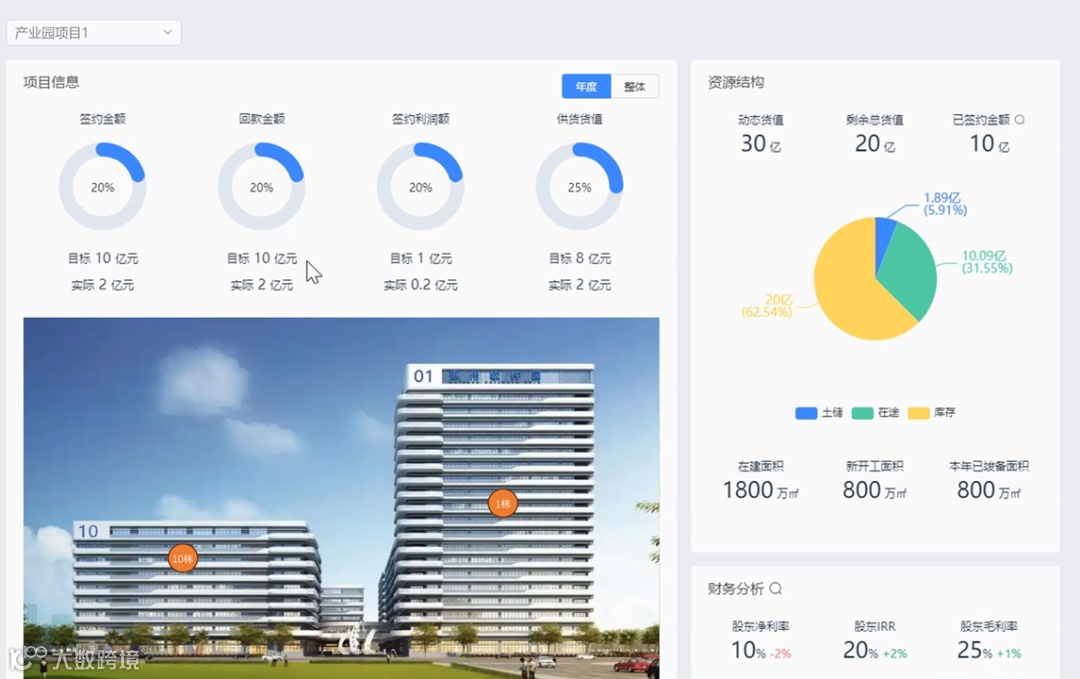The image size is (1080, 679).
Task: Click the 在建面积 1800 万㎡ value
Action: tap(760, 490)
